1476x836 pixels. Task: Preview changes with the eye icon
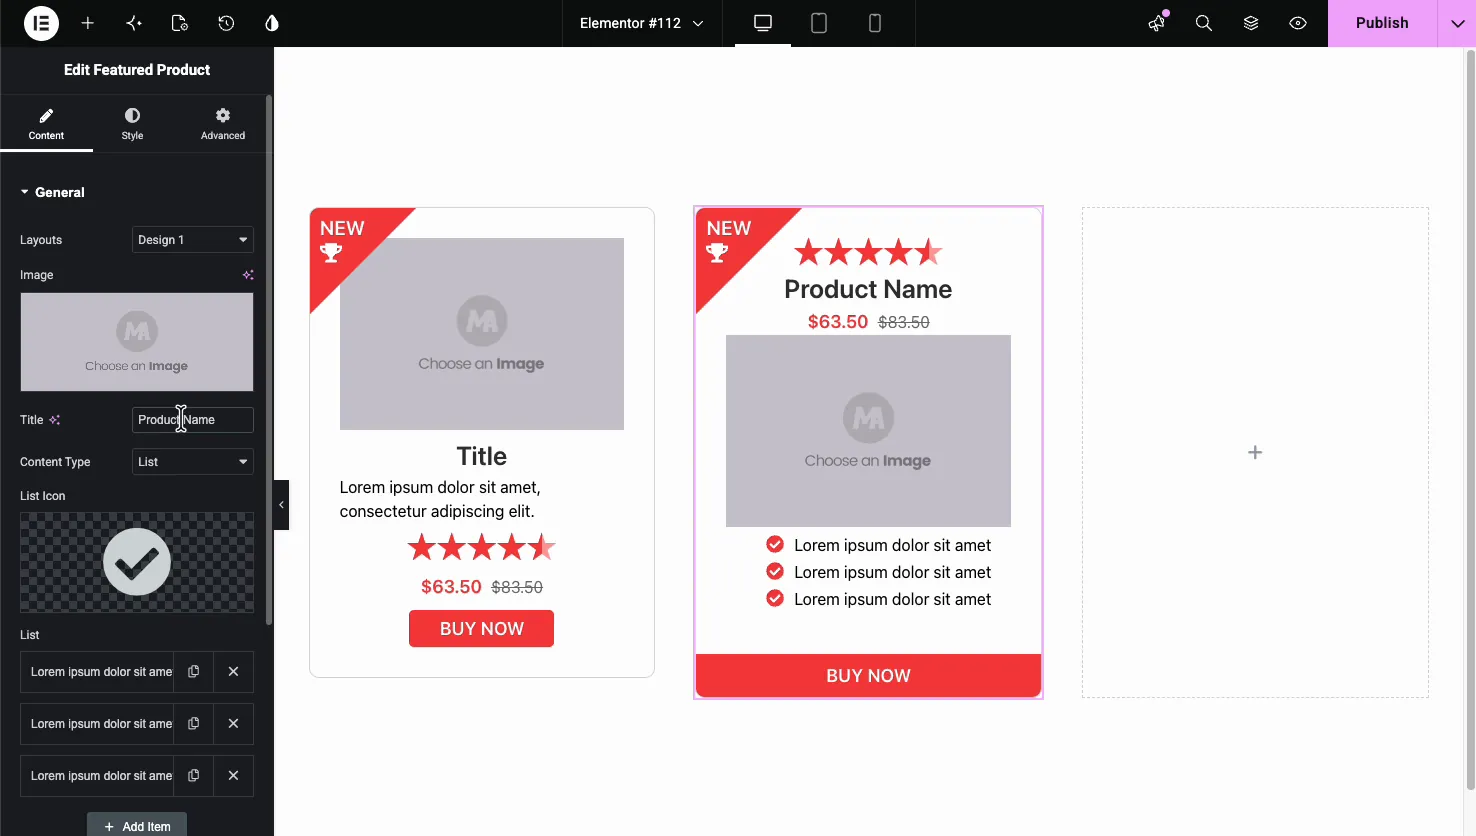pos(1298,23)
